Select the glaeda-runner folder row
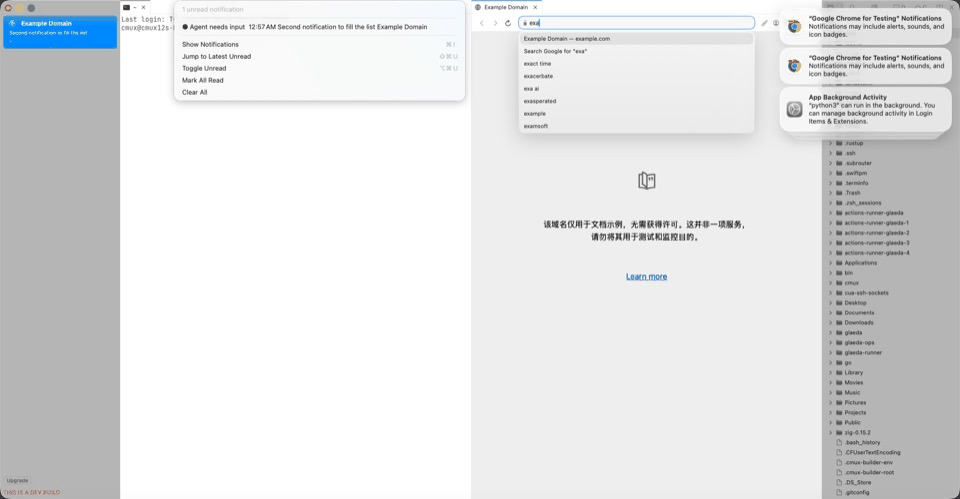960x499 pixels. tap(891, 353)
